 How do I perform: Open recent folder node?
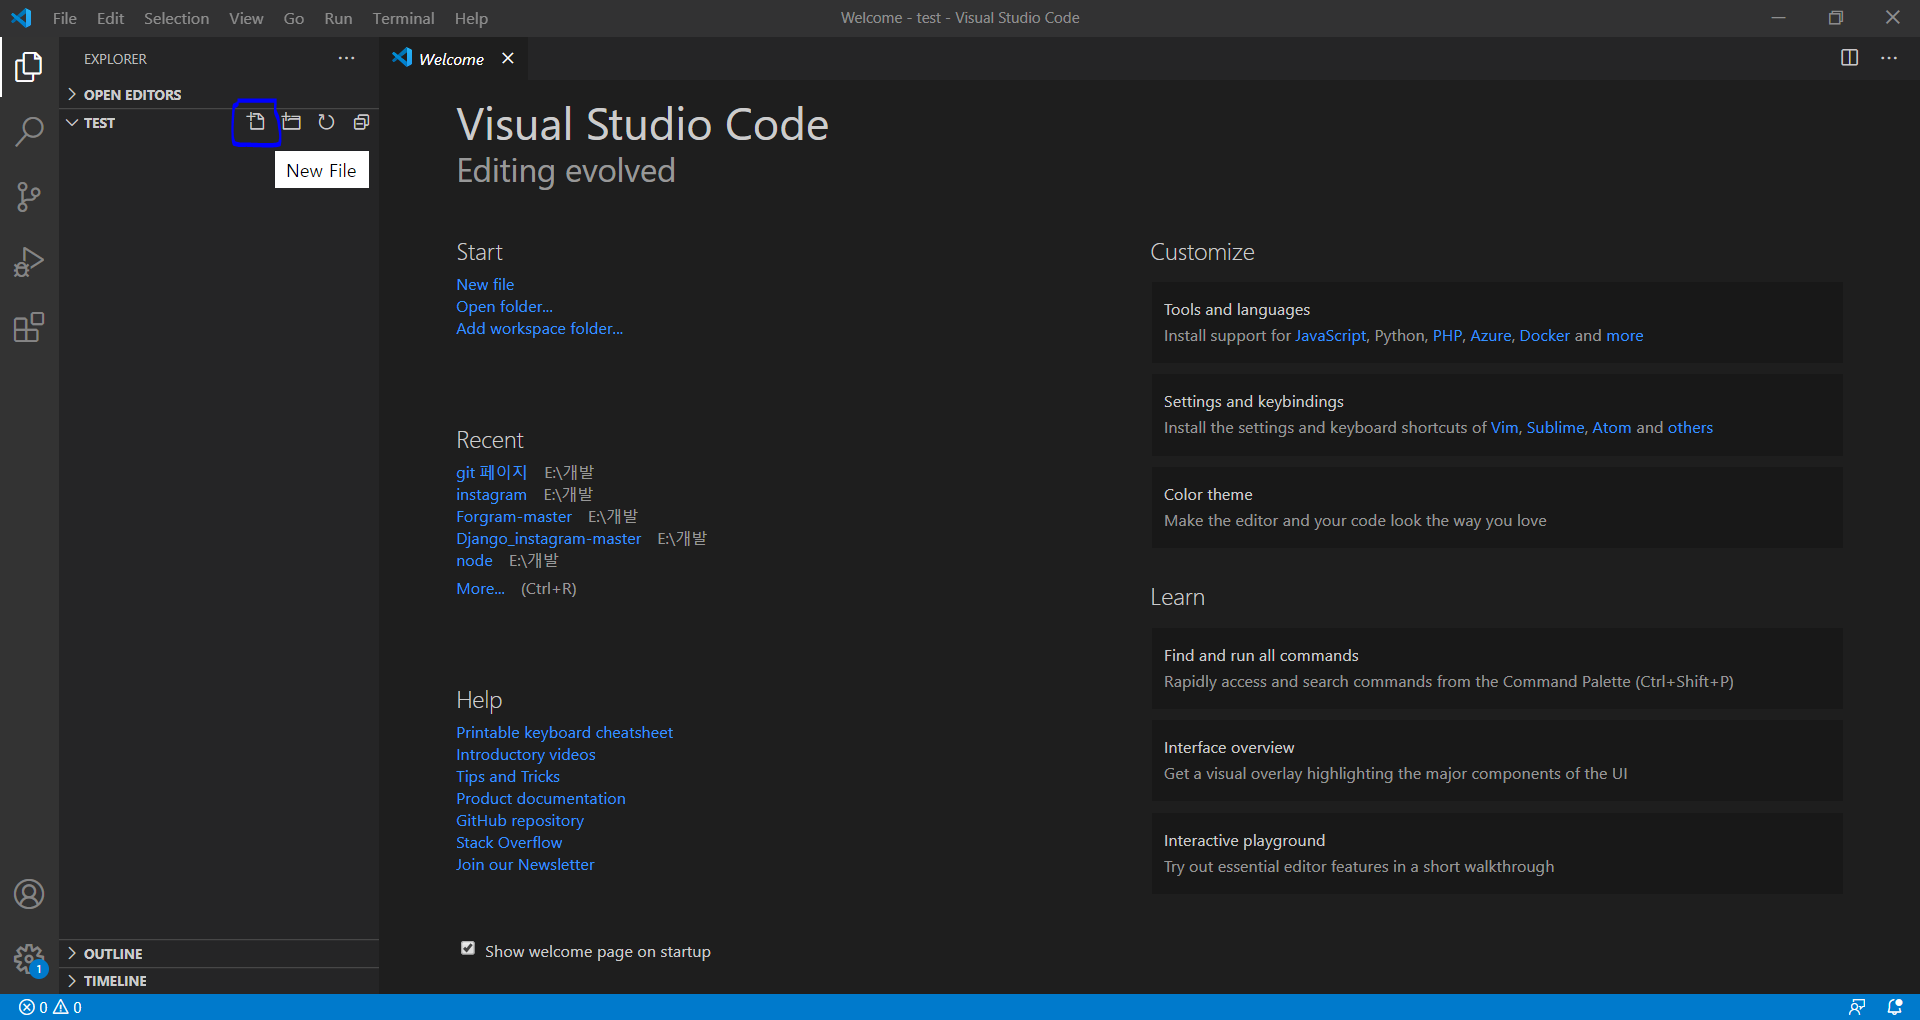coord(474,560)
